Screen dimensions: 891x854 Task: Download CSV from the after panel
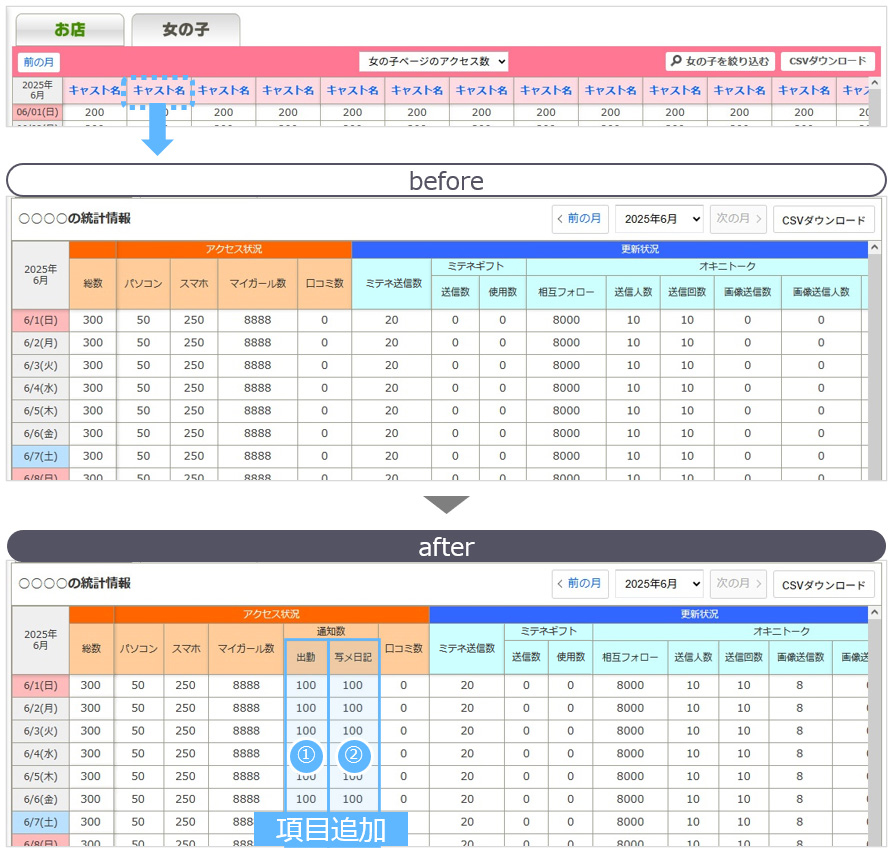(x=823, y=584)
